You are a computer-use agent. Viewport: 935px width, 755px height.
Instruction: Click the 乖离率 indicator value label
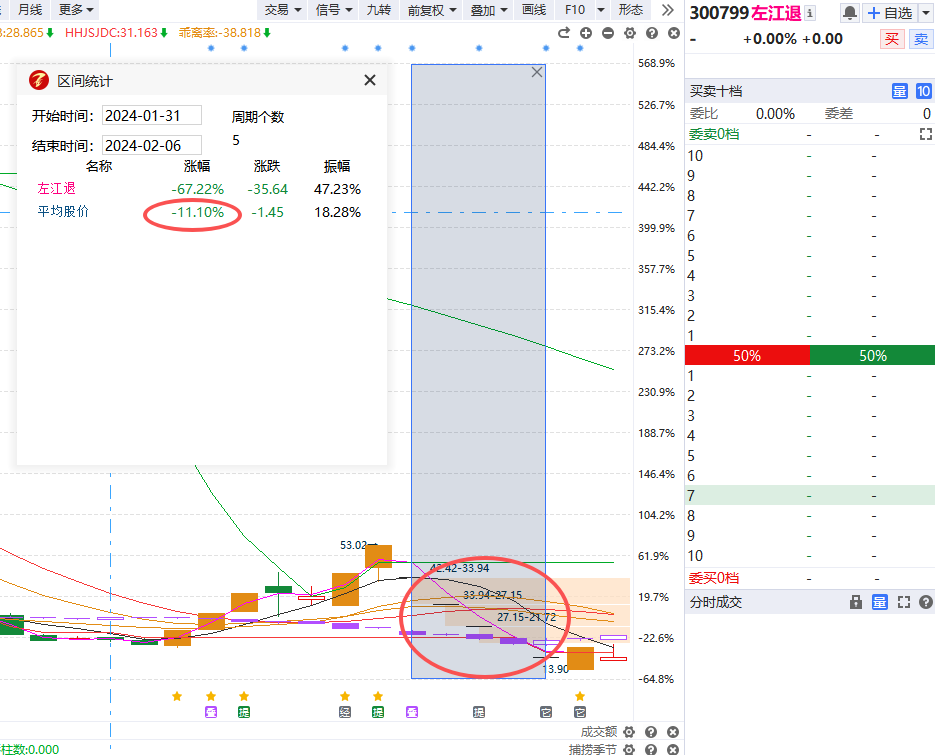click(220, 33)
